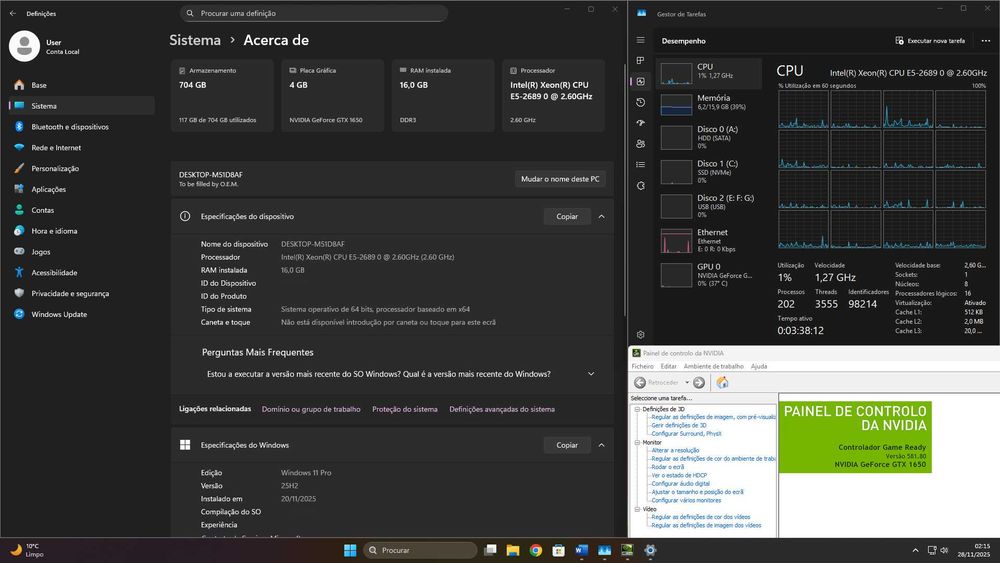
Task: Open Task Manager settings gear
Action: (640, 334)
